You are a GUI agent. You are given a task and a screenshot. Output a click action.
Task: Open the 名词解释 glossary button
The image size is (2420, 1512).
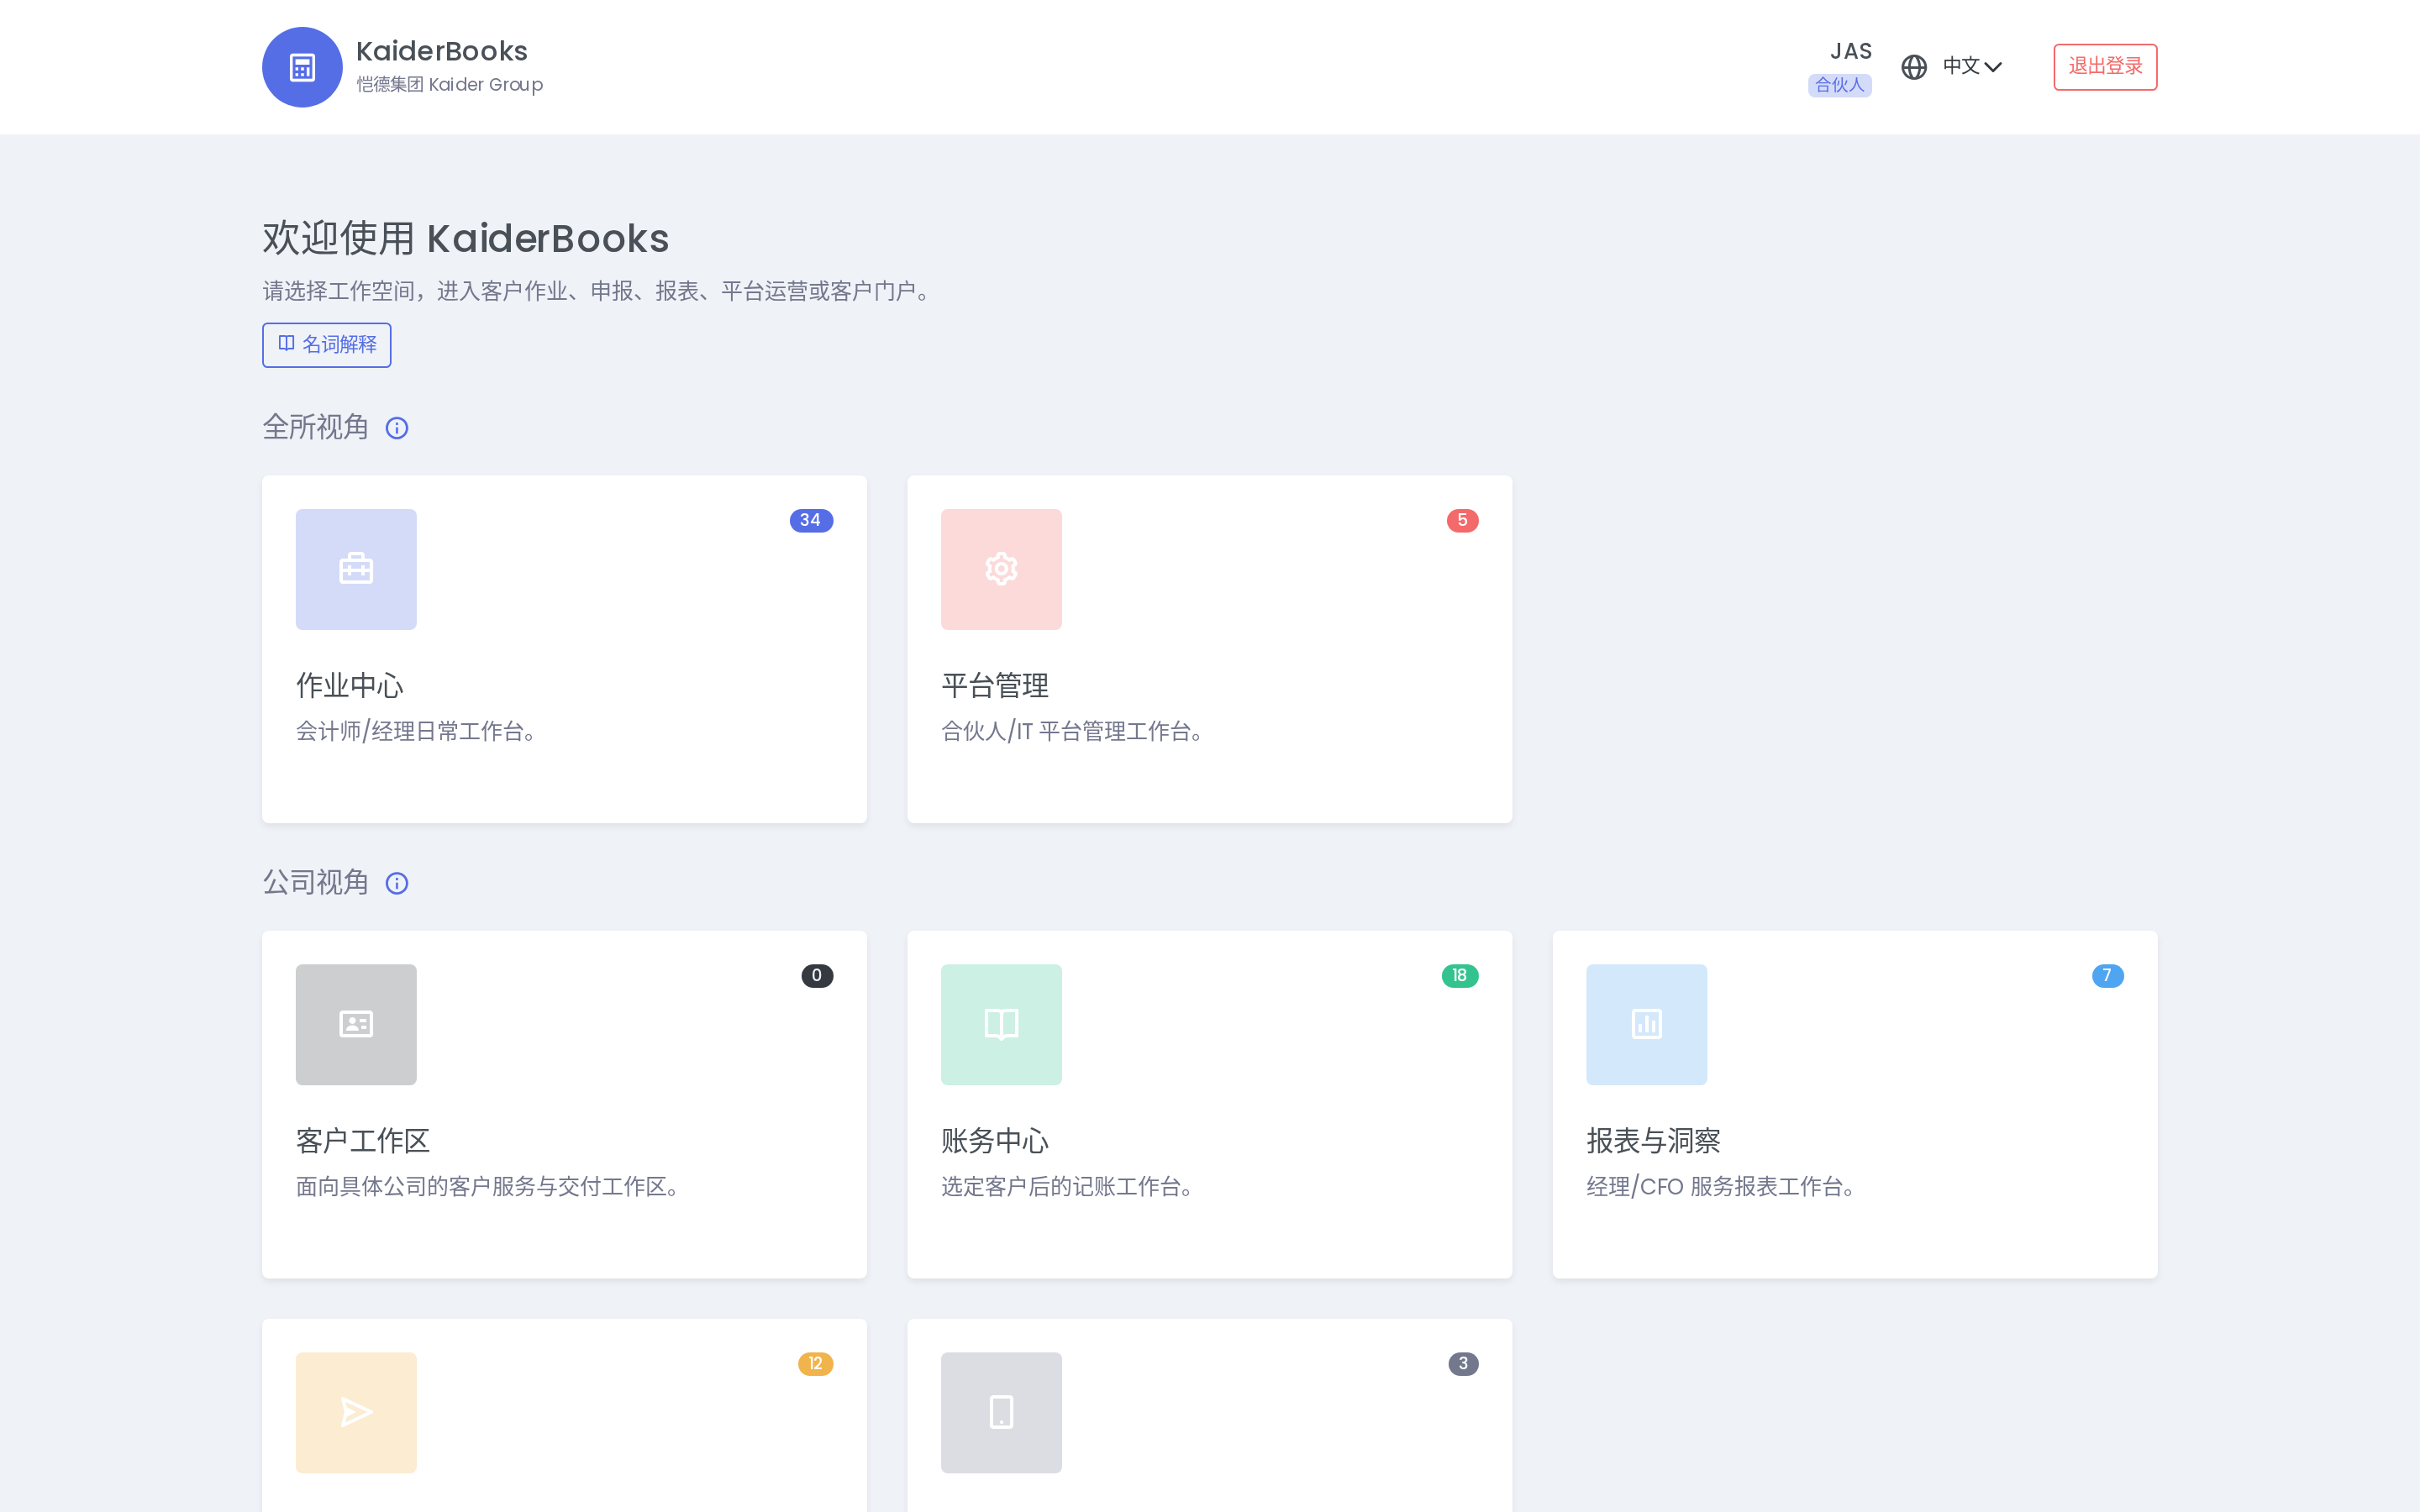click(327, 345)
